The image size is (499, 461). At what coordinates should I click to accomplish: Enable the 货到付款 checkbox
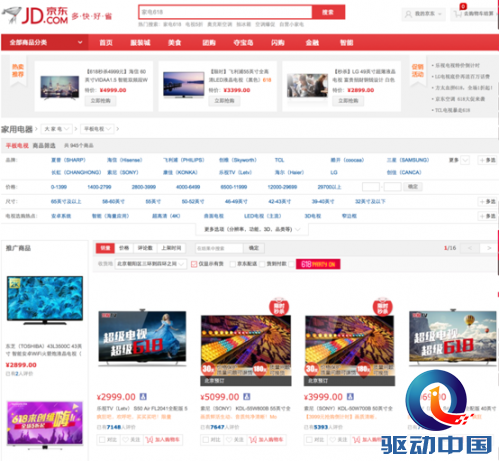(262, 264)
